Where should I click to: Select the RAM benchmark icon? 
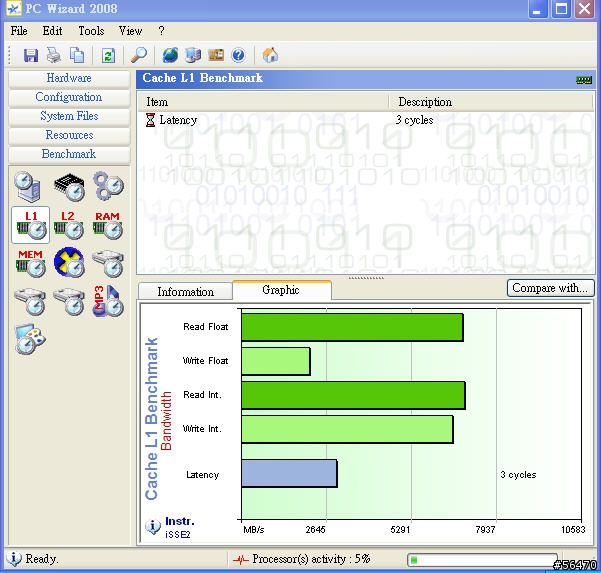click(x=108, y=225)
